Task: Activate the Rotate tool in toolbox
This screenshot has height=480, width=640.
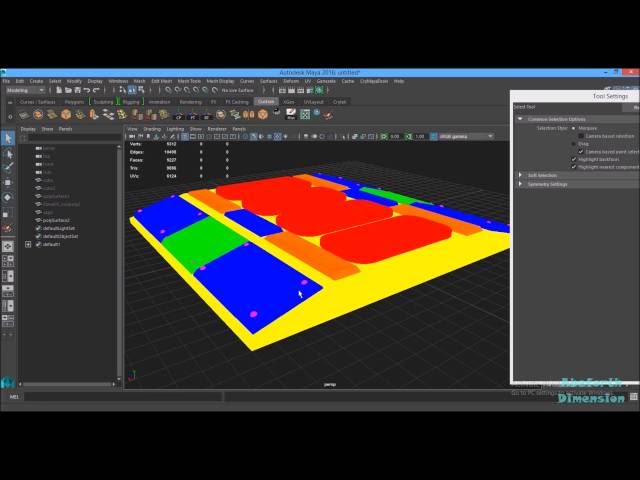Action: click(8, 198)
